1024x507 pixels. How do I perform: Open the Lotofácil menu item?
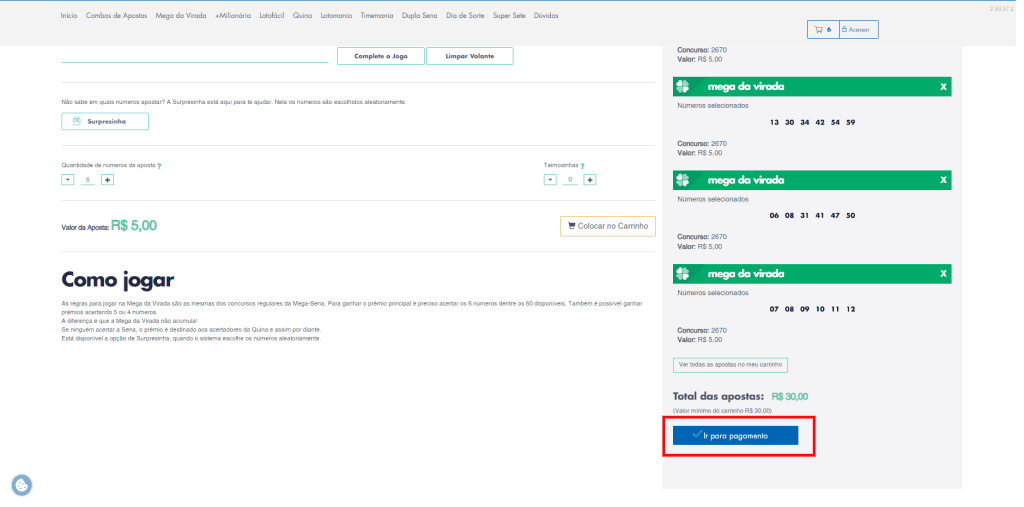[271, 16]
